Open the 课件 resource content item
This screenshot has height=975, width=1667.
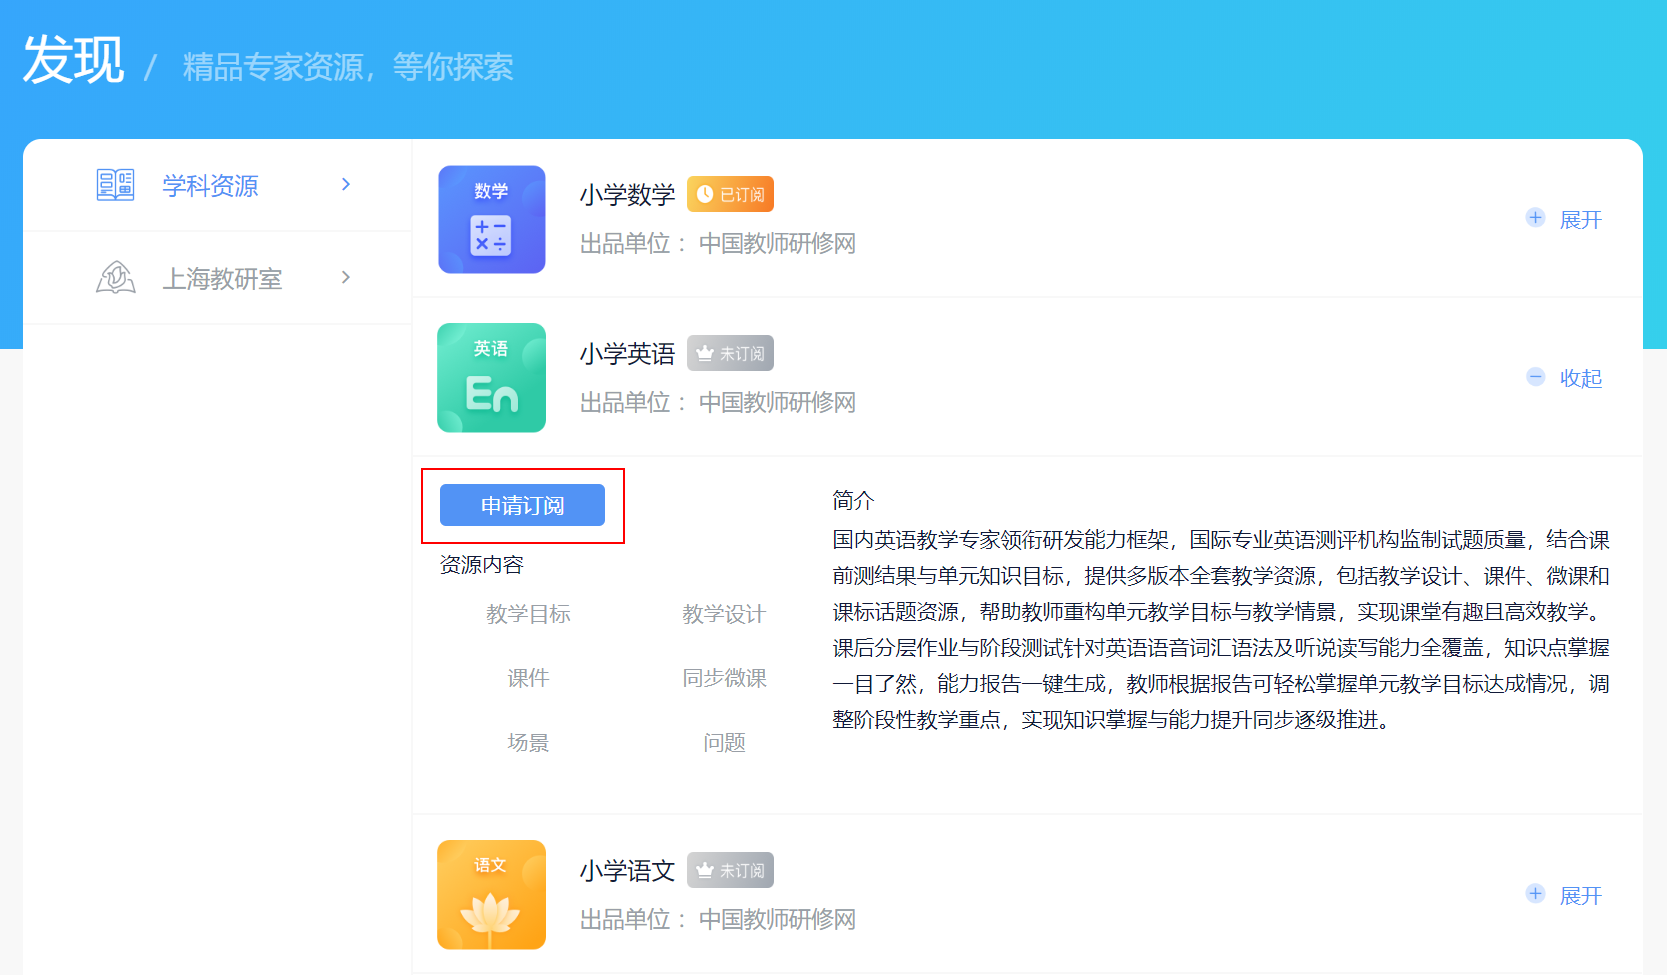528,678
